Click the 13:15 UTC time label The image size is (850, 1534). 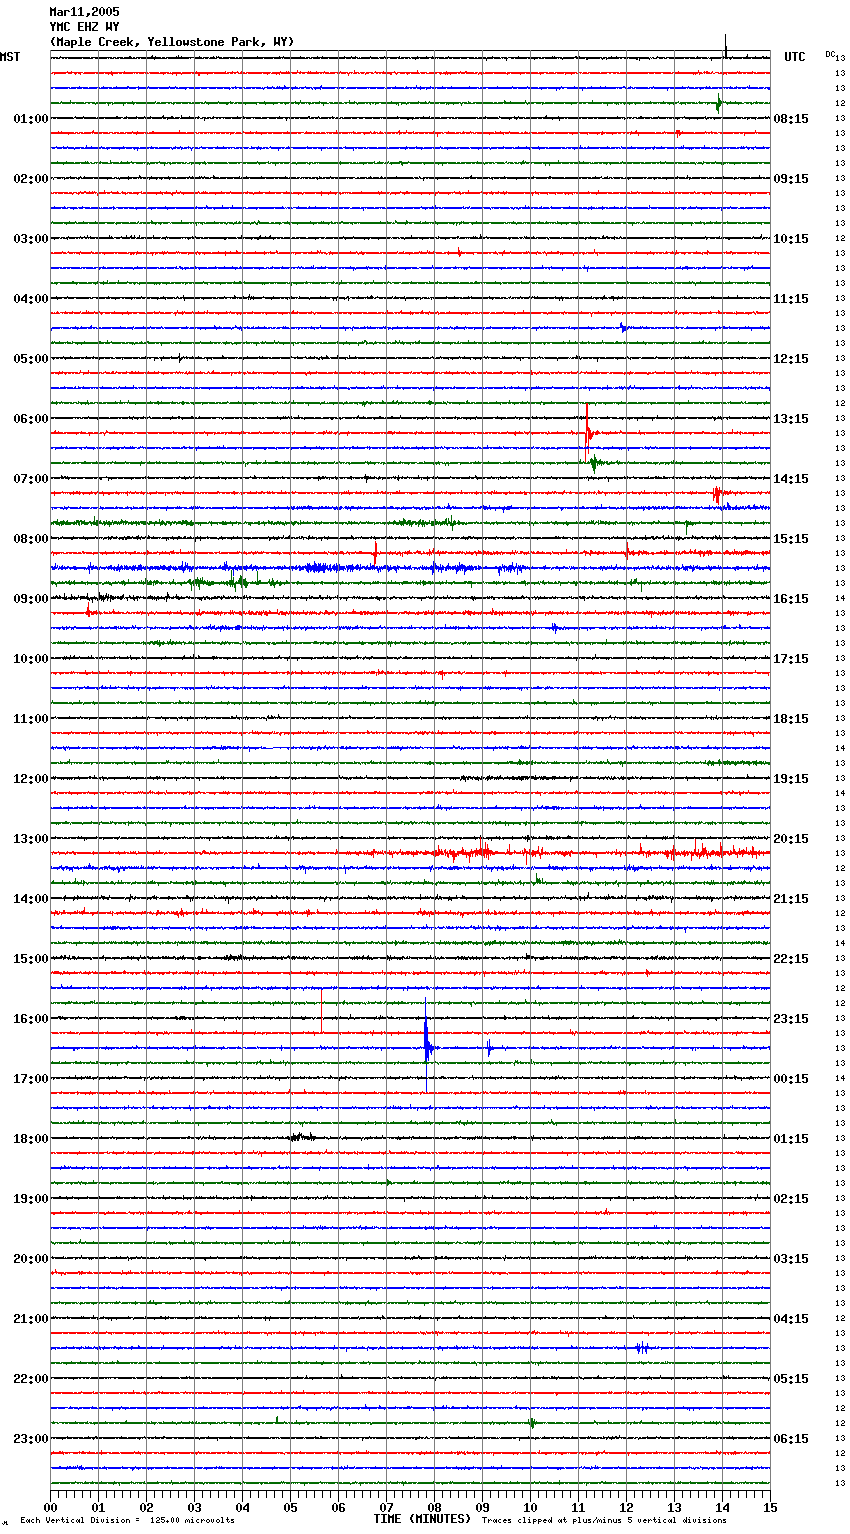[791, 419]
